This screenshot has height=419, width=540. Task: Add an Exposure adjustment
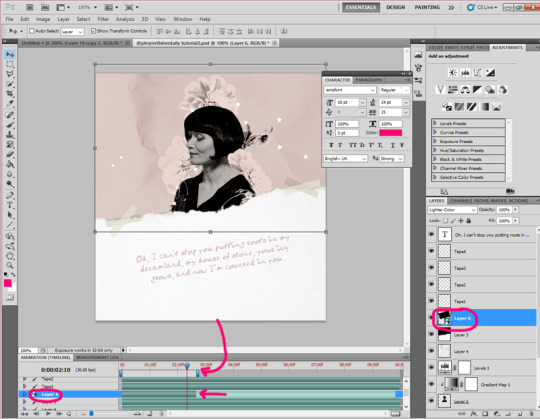[x=490, y=72]
